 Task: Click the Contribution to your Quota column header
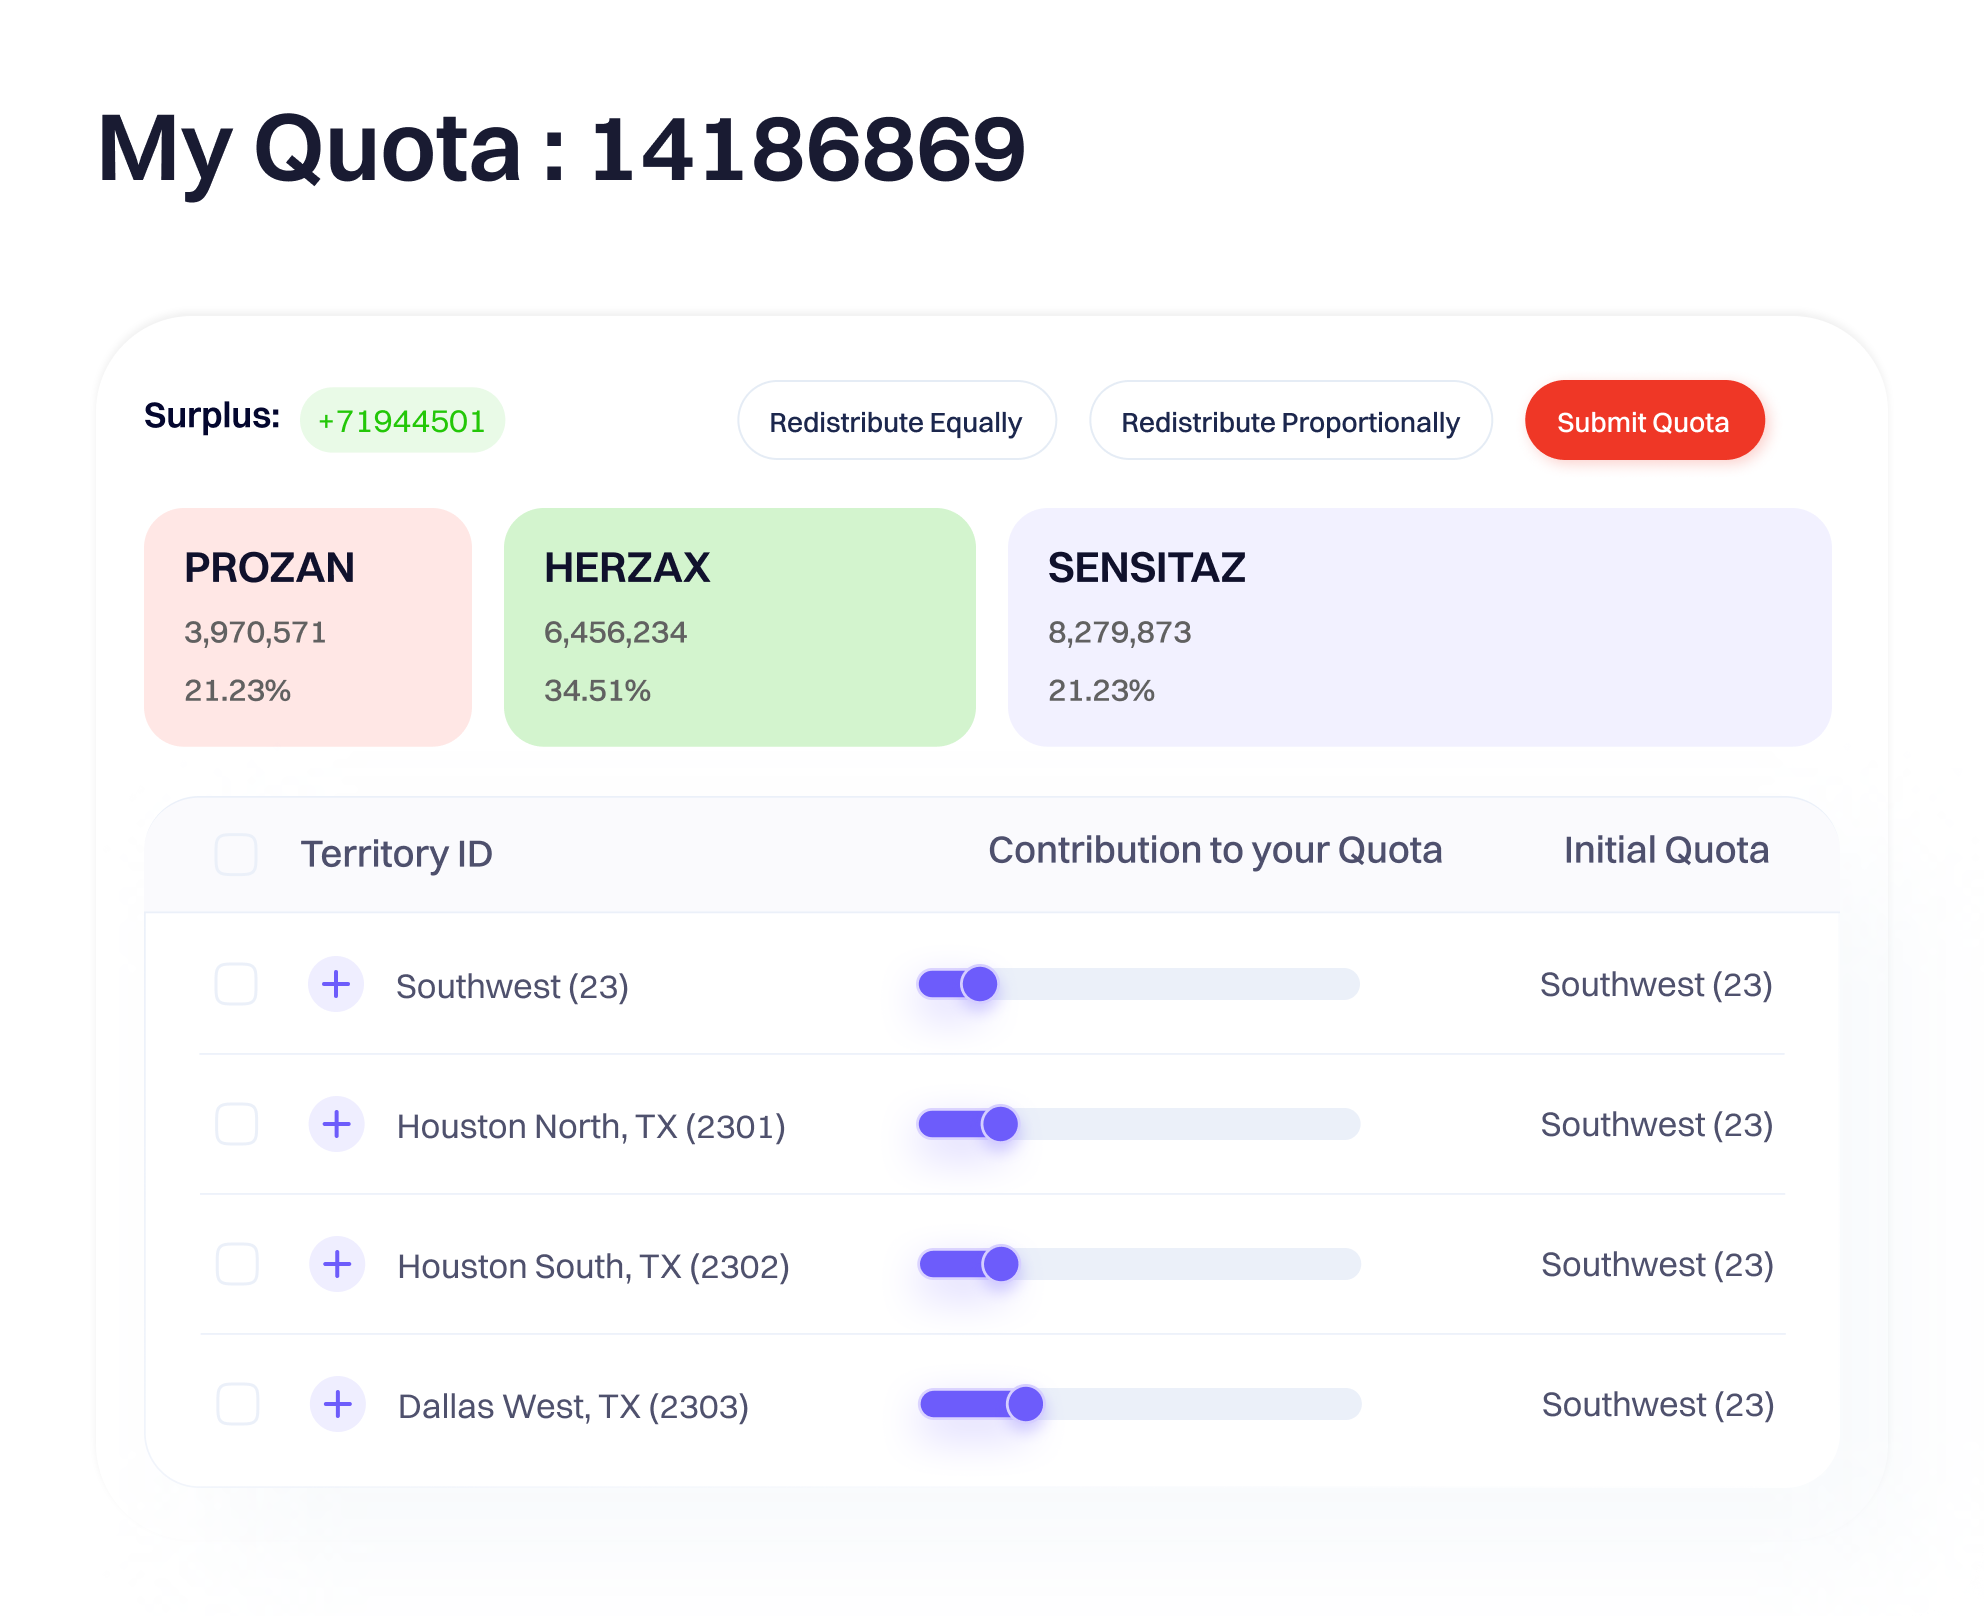point(1215,850)
